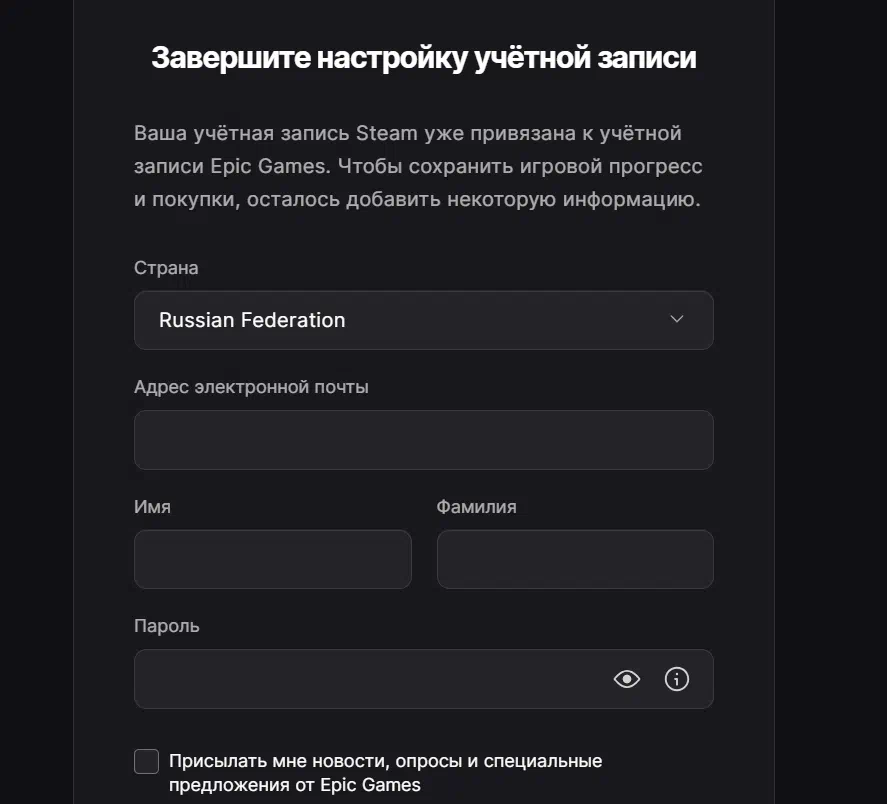
Task: Click the Имя field label
Action: click(152, 506)
